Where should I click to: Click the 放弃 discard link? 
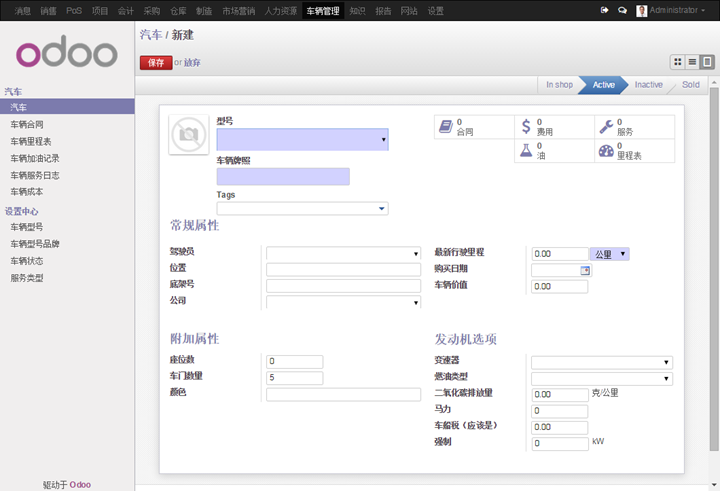[192, 62]
